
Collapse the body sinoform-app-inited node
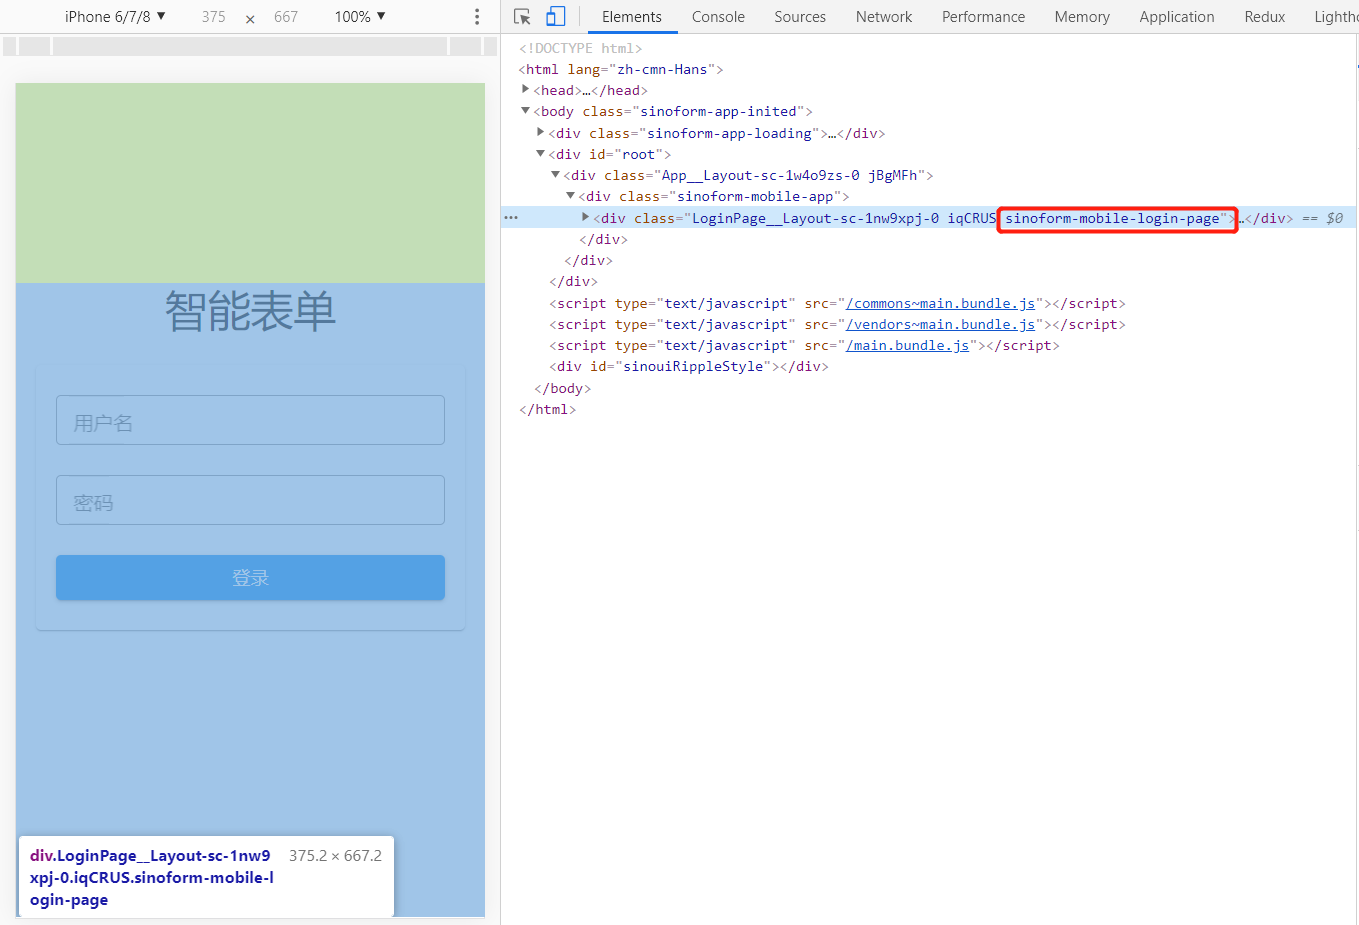[525, 111]
